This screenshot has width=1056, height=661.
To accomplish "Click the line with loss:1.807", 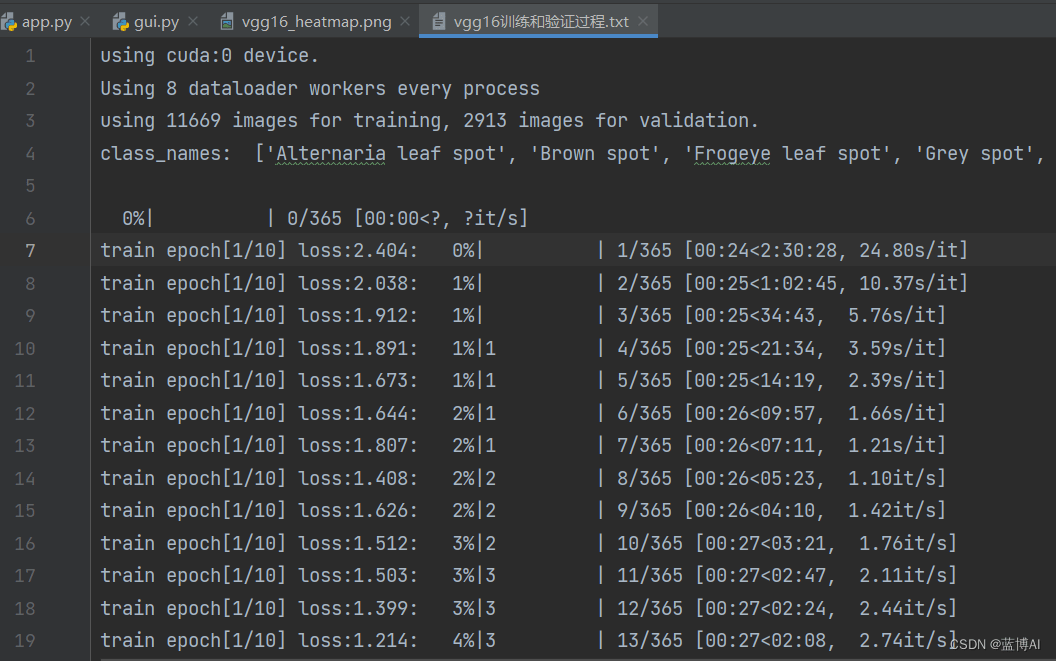I will click(x=523, y=445).
